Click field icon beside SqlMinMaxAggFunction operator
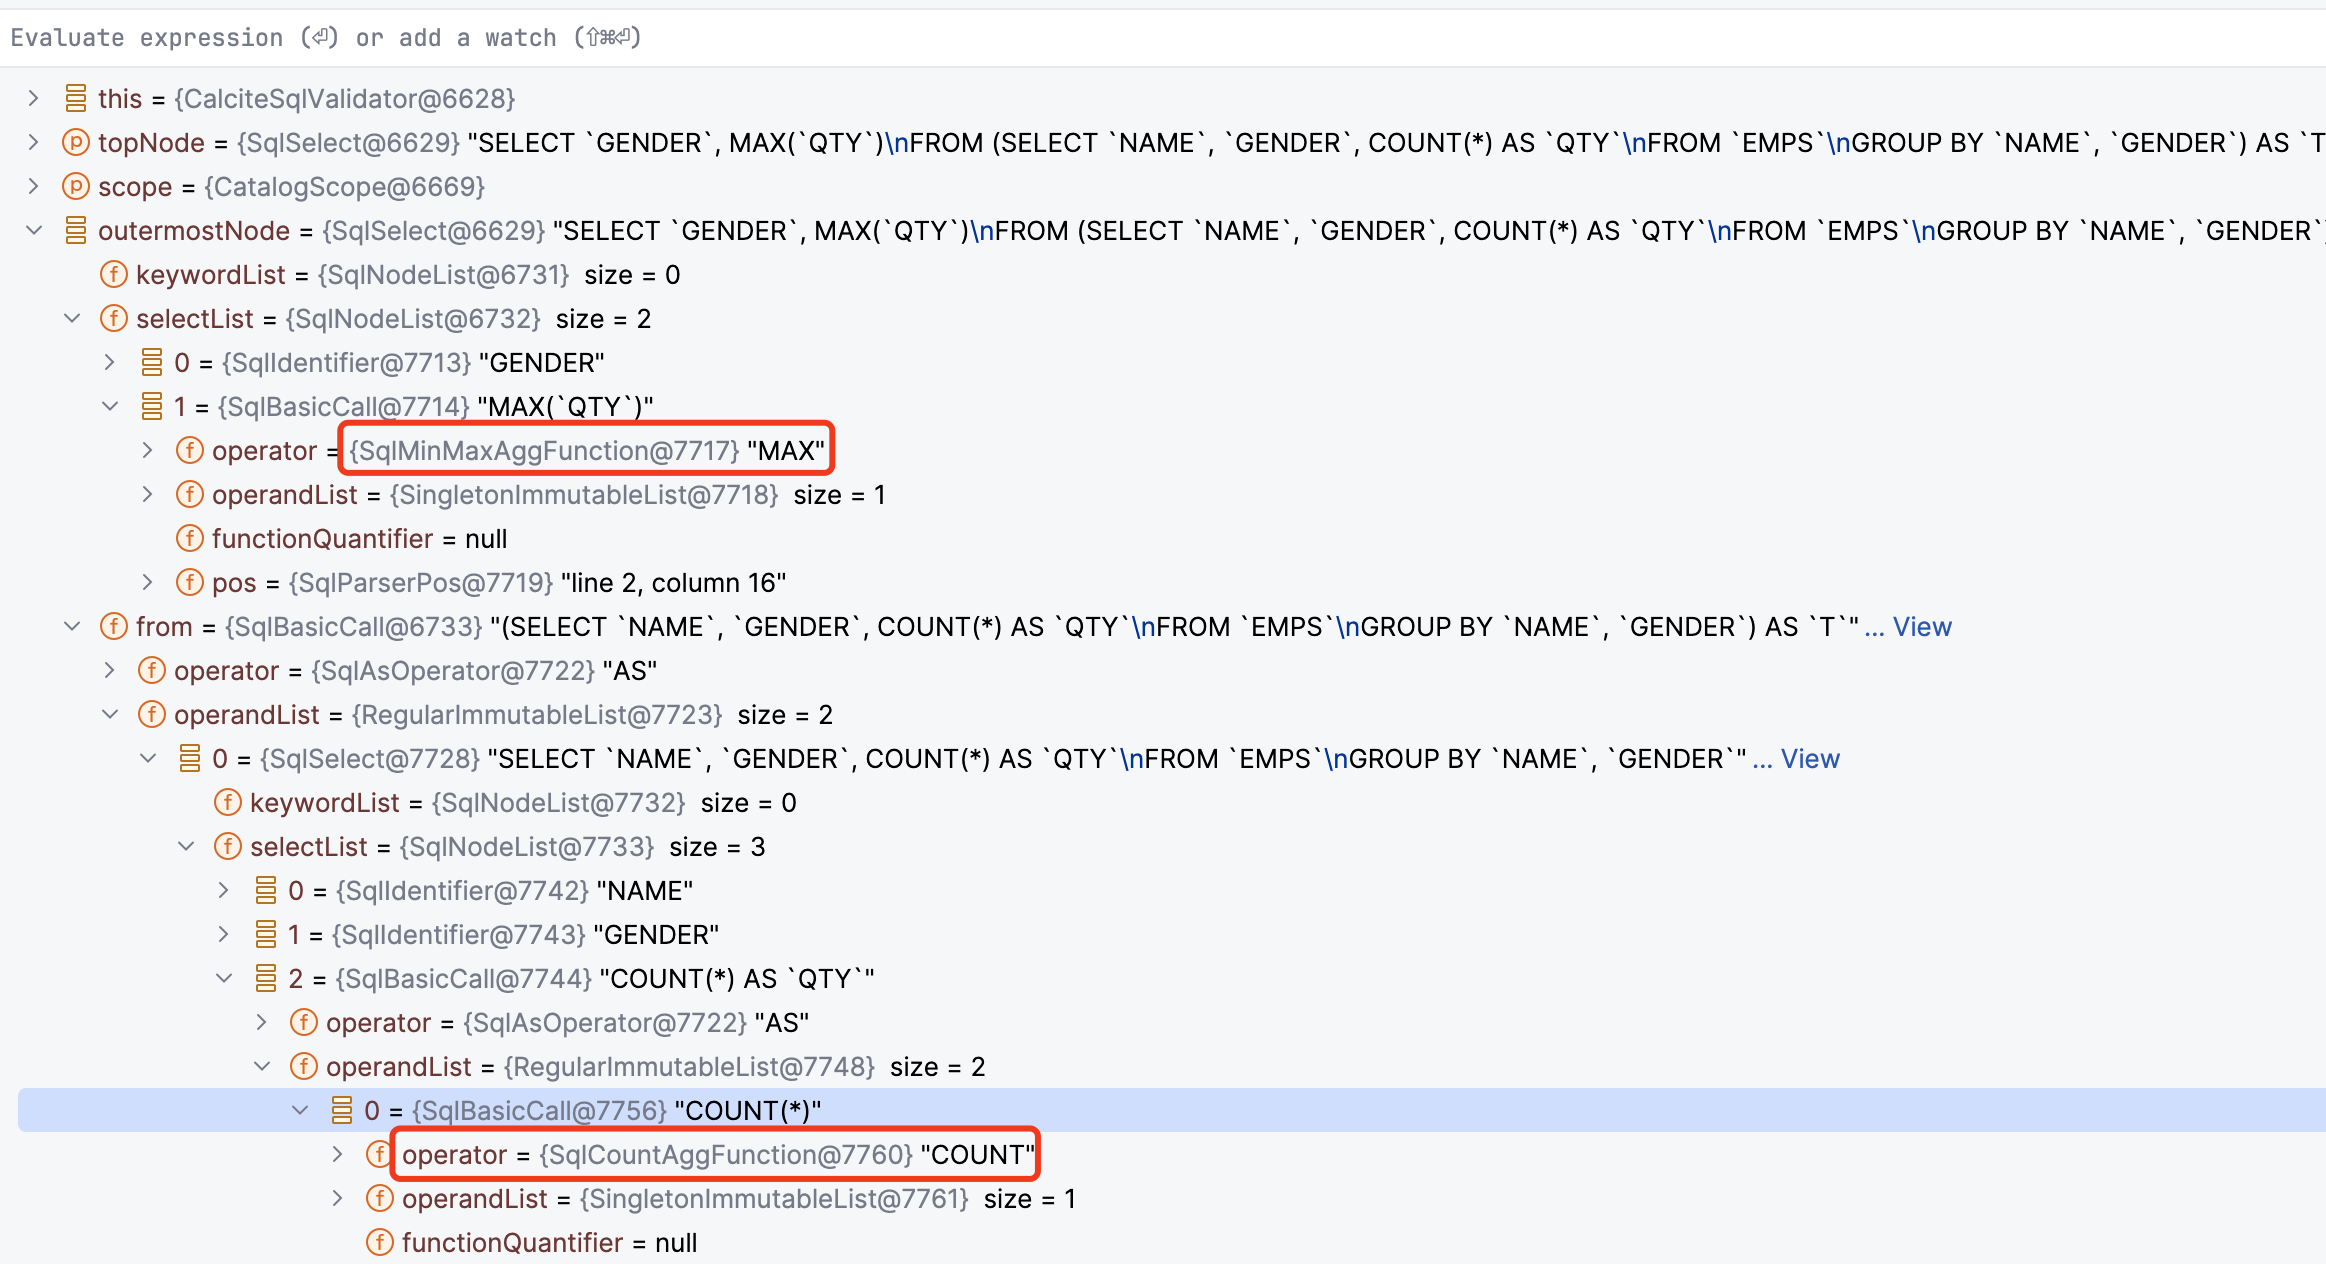Viewport: 2326px width, 1264px height. click(189, 450)
